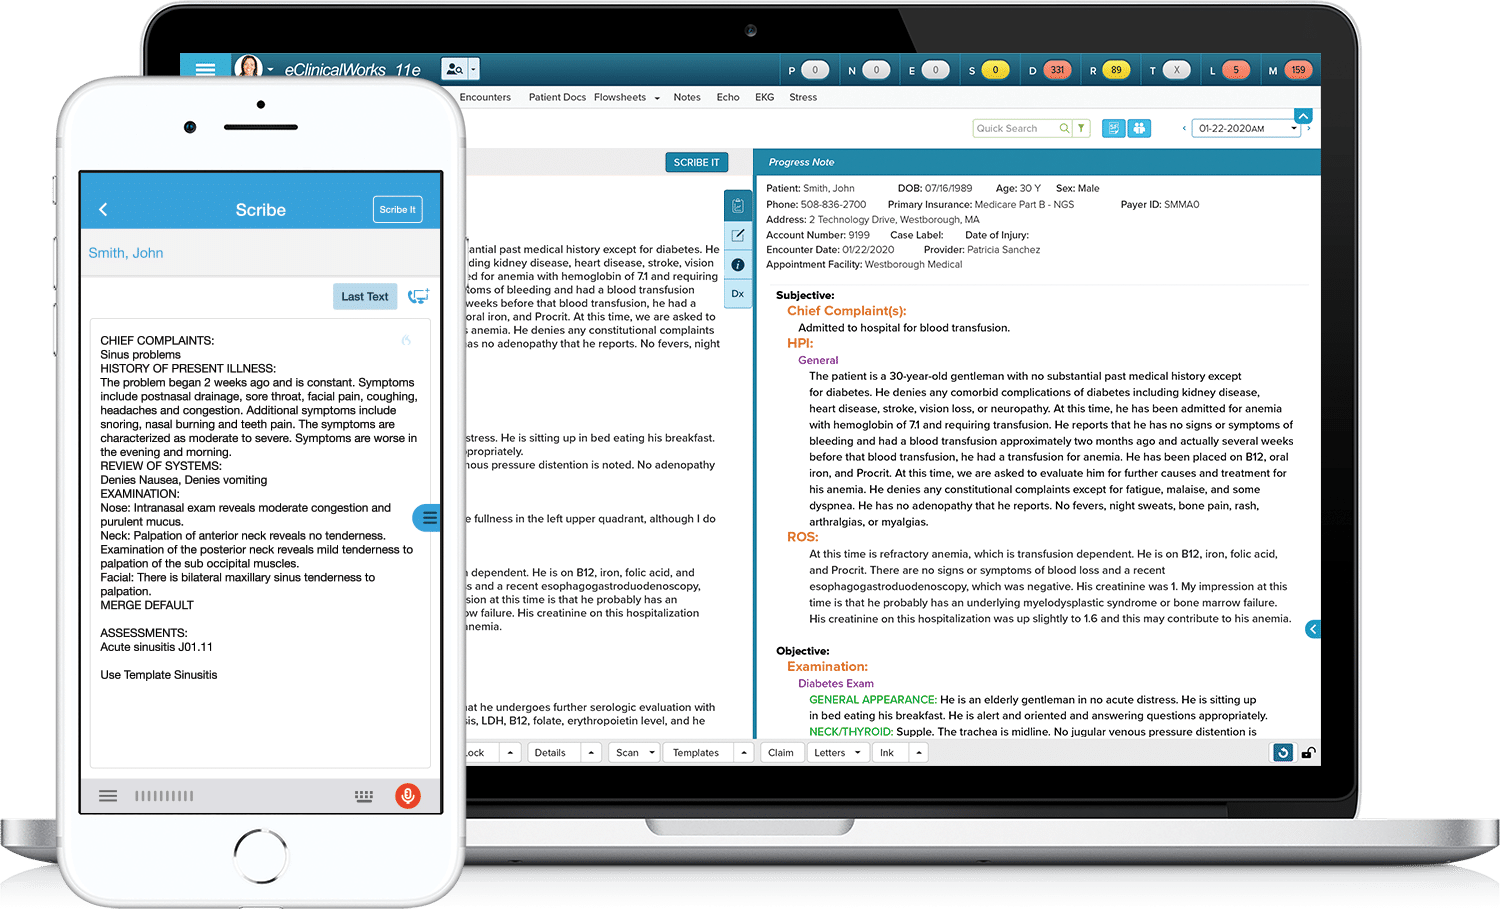The width and height of the screenshot is (1500, 909).
Task: Open the S jellybean counter showing 0
Action: (995, 70)
